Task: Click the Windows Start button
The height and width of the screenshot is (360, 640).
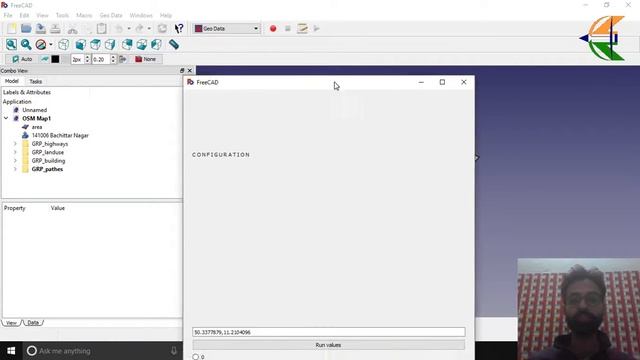Action: click(x=11, y=351)
